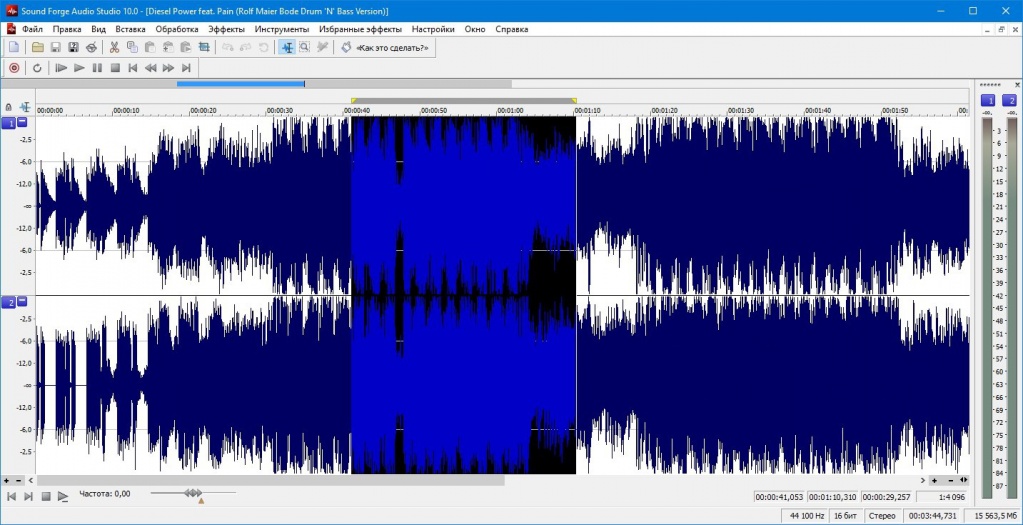The image size is (1023, 525).
Task: Click the left scroll arrow under the waveform
Action: pyautogui.click(x=30, y=480)
